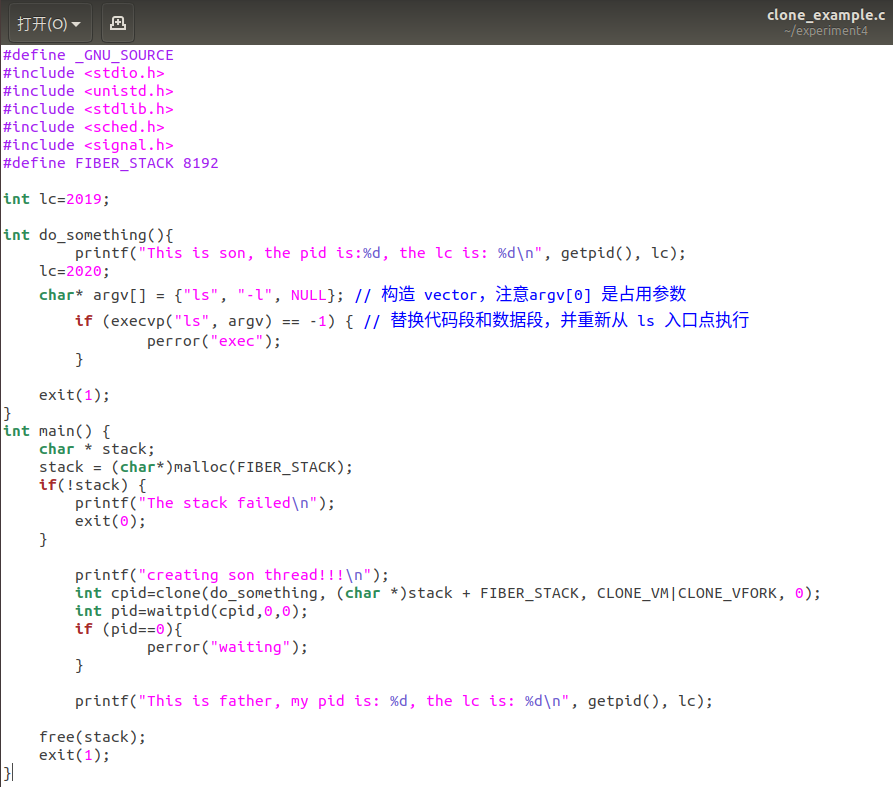Click the 'This is father' printf line
Viewport: 893px width, 787px height.
point(394,701)
